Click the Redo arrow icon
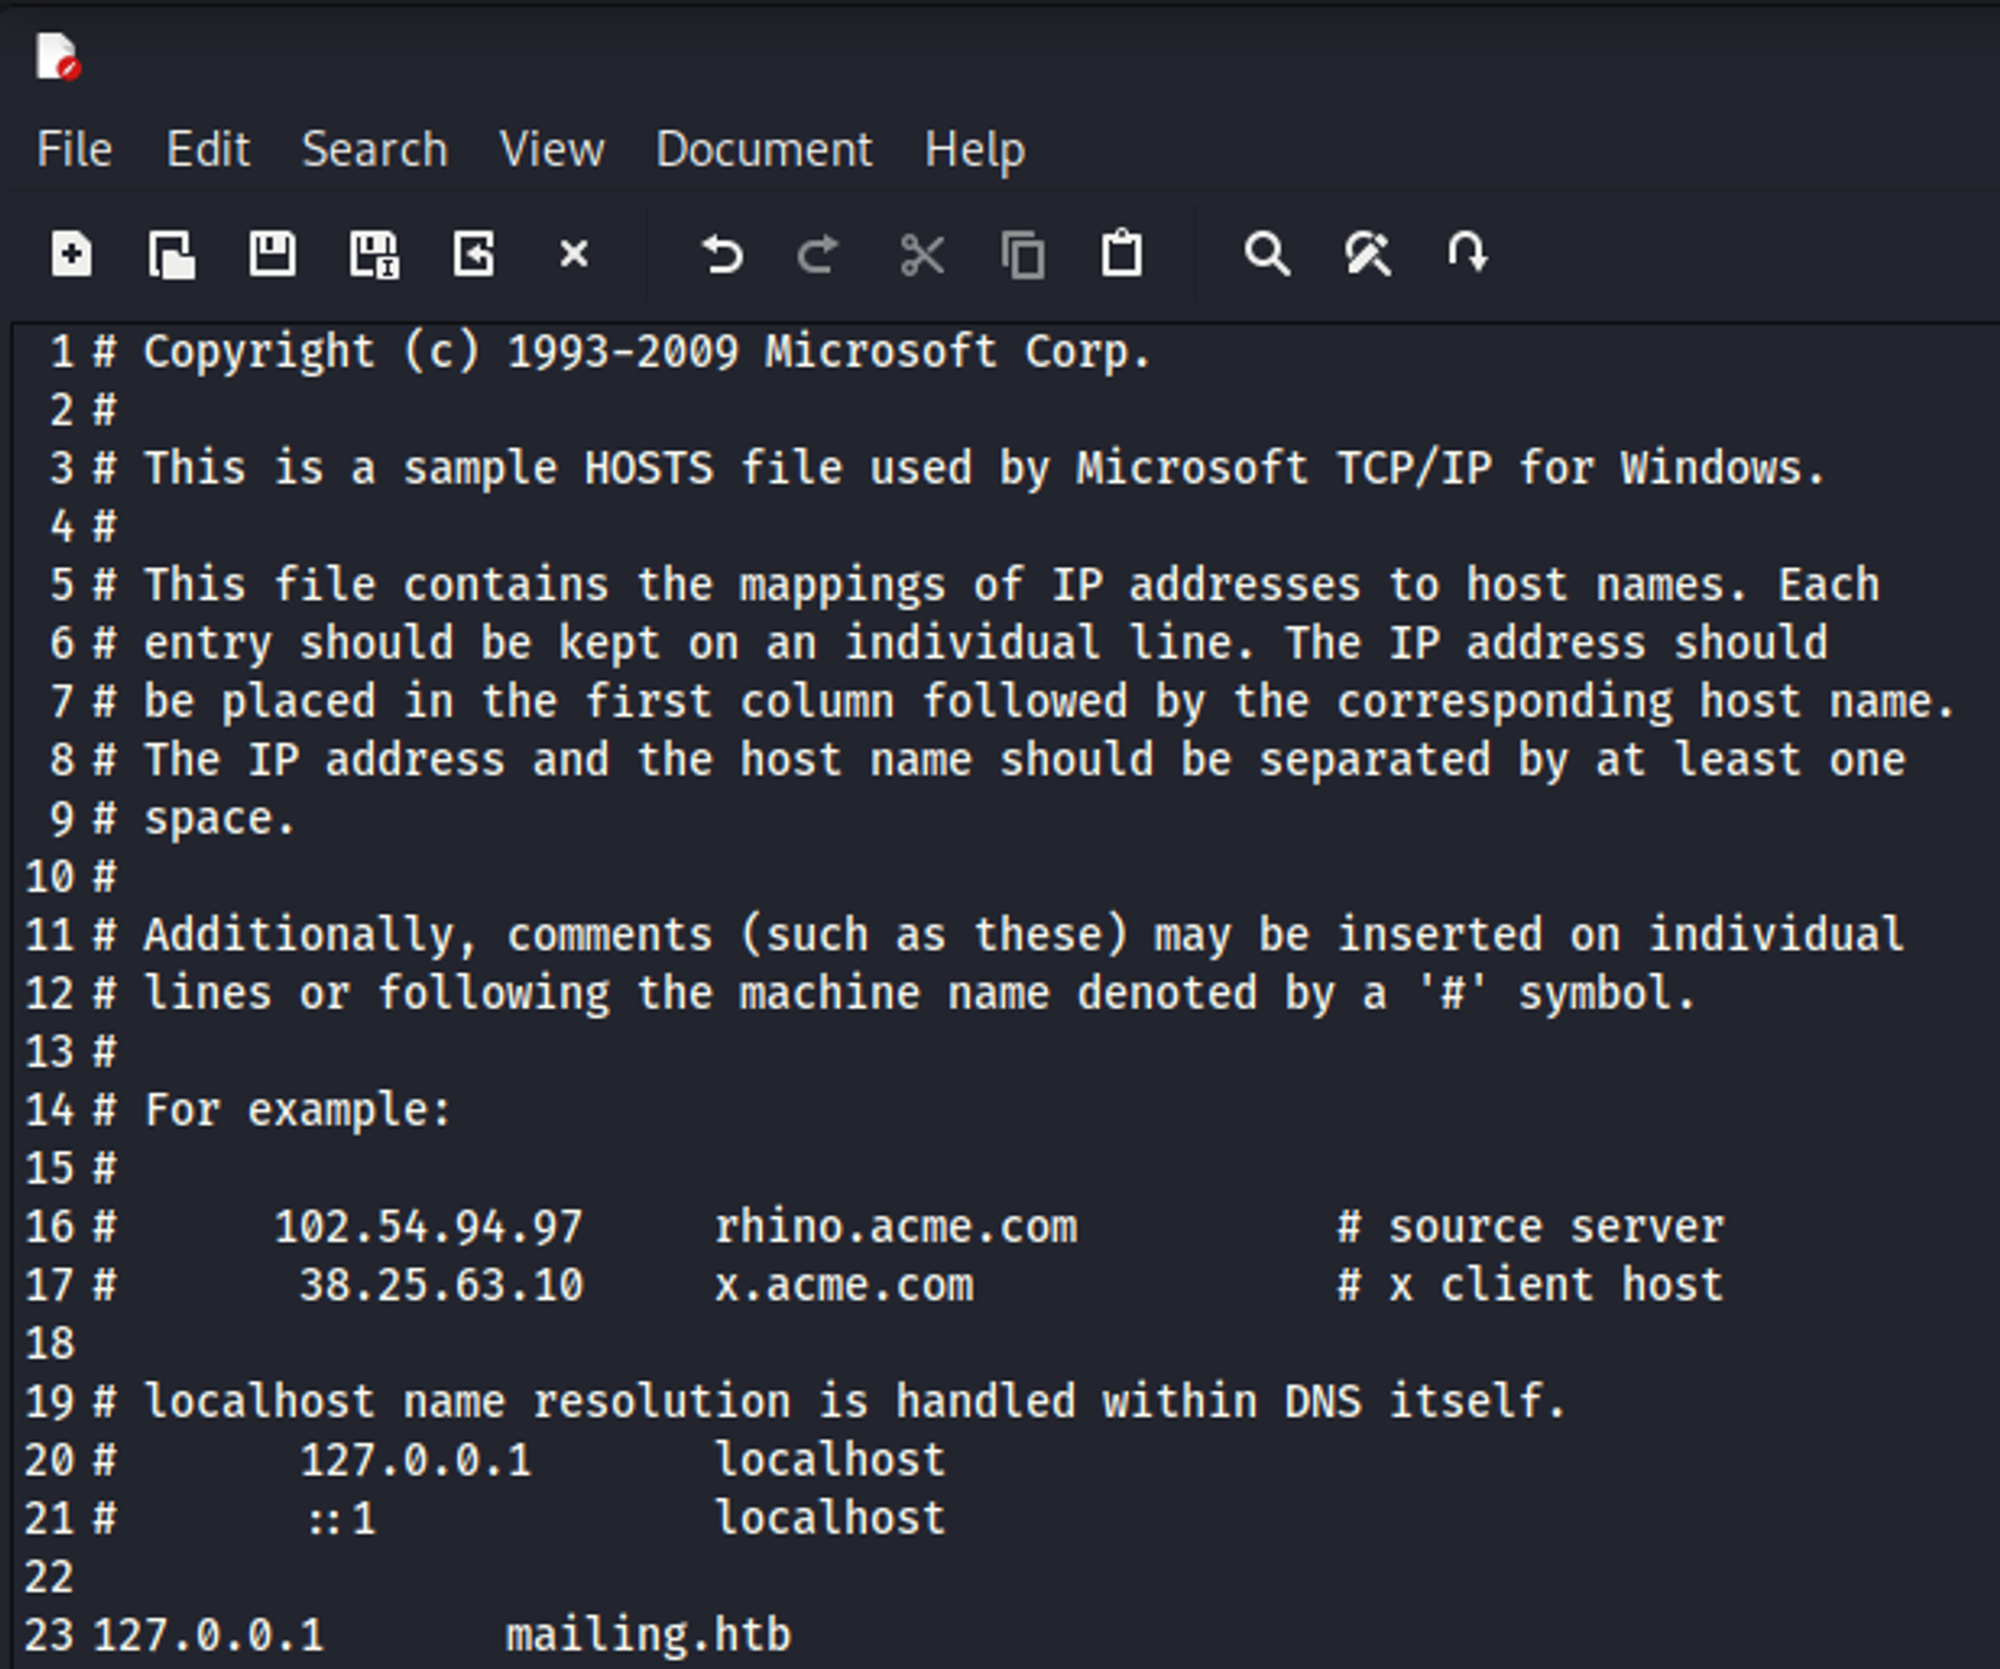Viewport: 2000px width, 1669px height. (820, 254)
